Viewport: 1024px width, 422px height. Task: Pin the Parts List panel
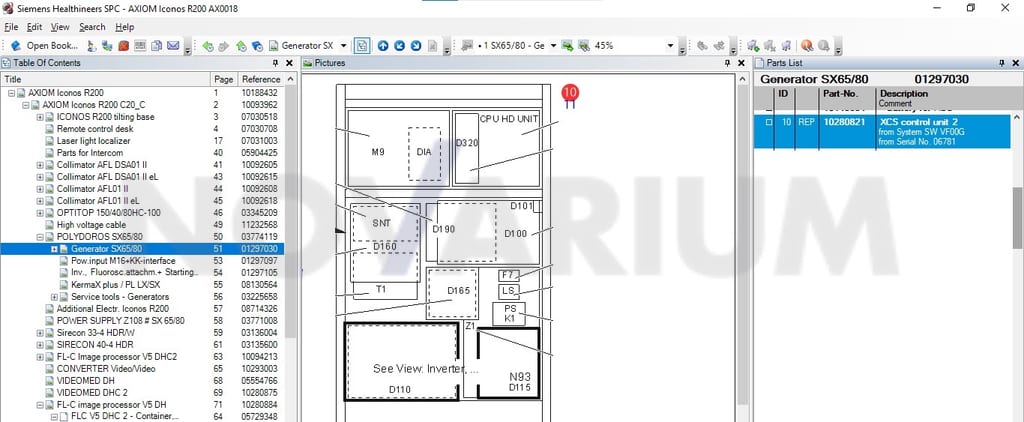[x=1002, y=63]
